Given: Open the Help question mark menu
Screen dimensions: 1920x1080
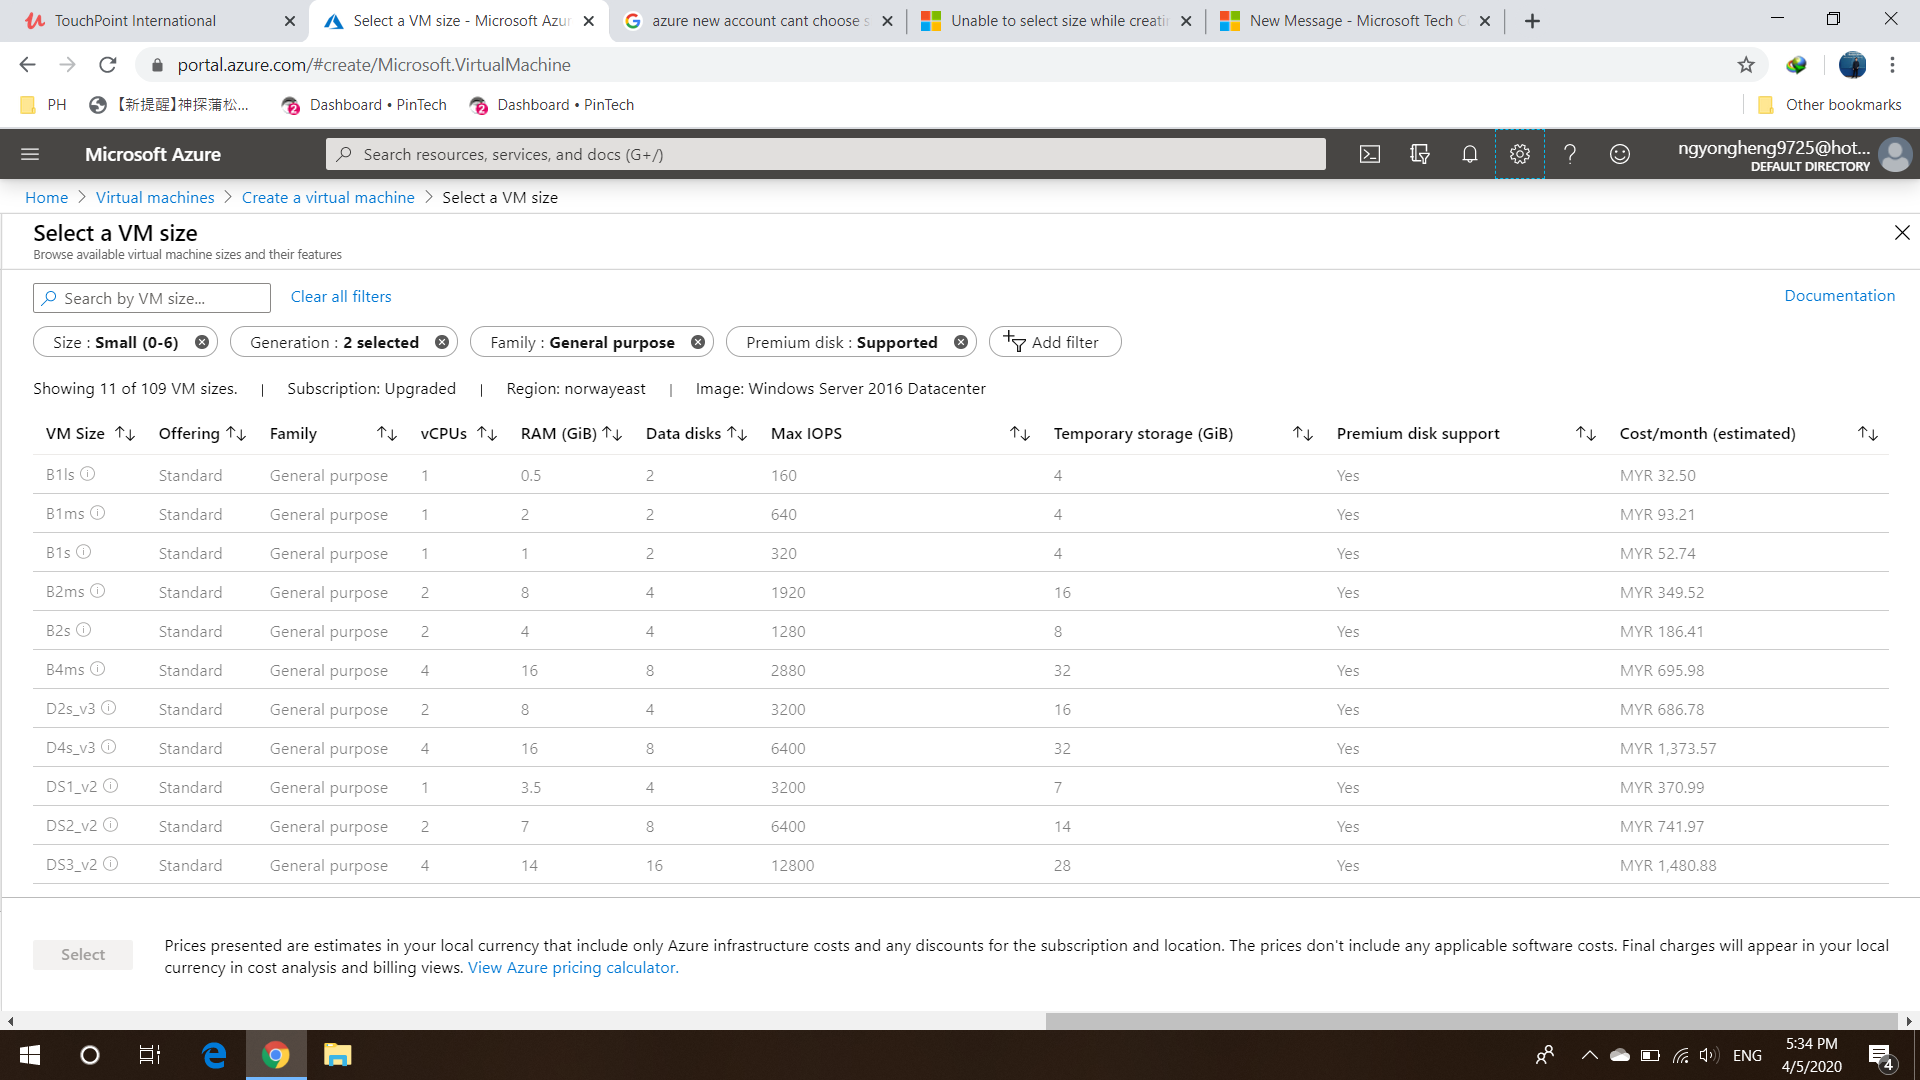Looking at the screenshot, I should coord(1570,154).
